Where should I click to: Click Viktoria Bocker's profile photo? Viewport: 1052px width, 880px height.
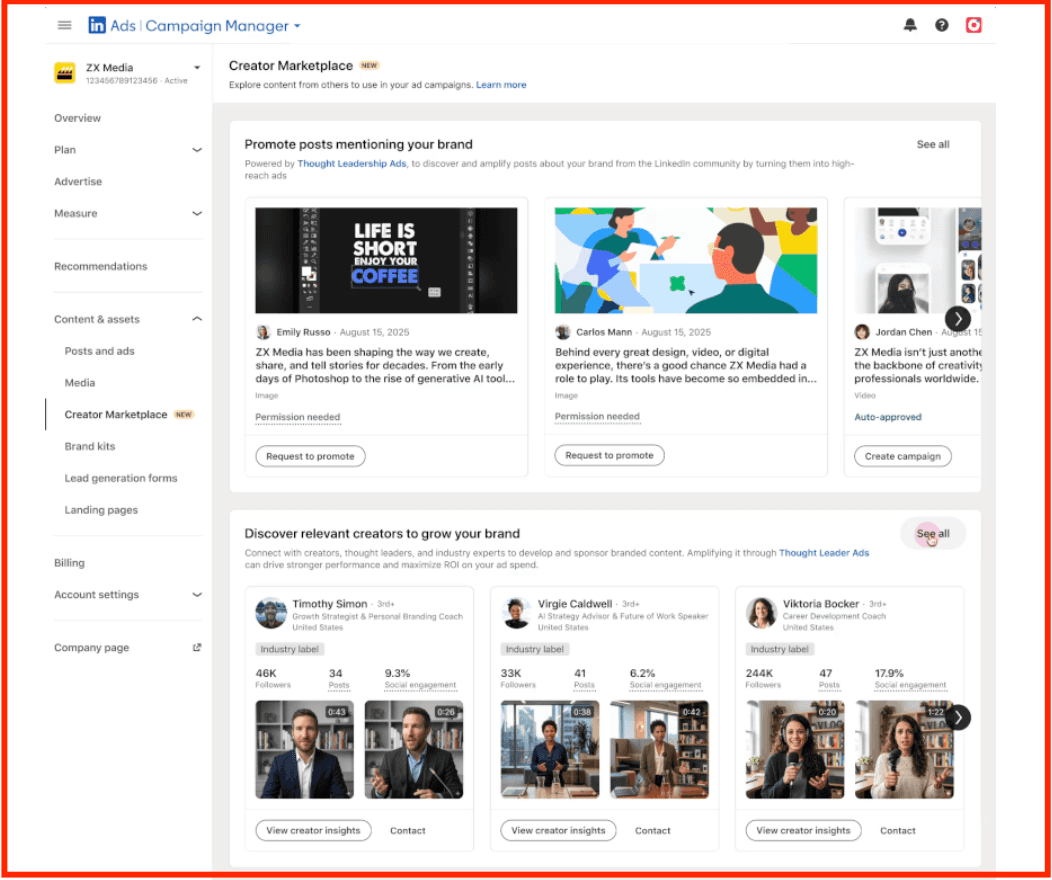[761, 613]
